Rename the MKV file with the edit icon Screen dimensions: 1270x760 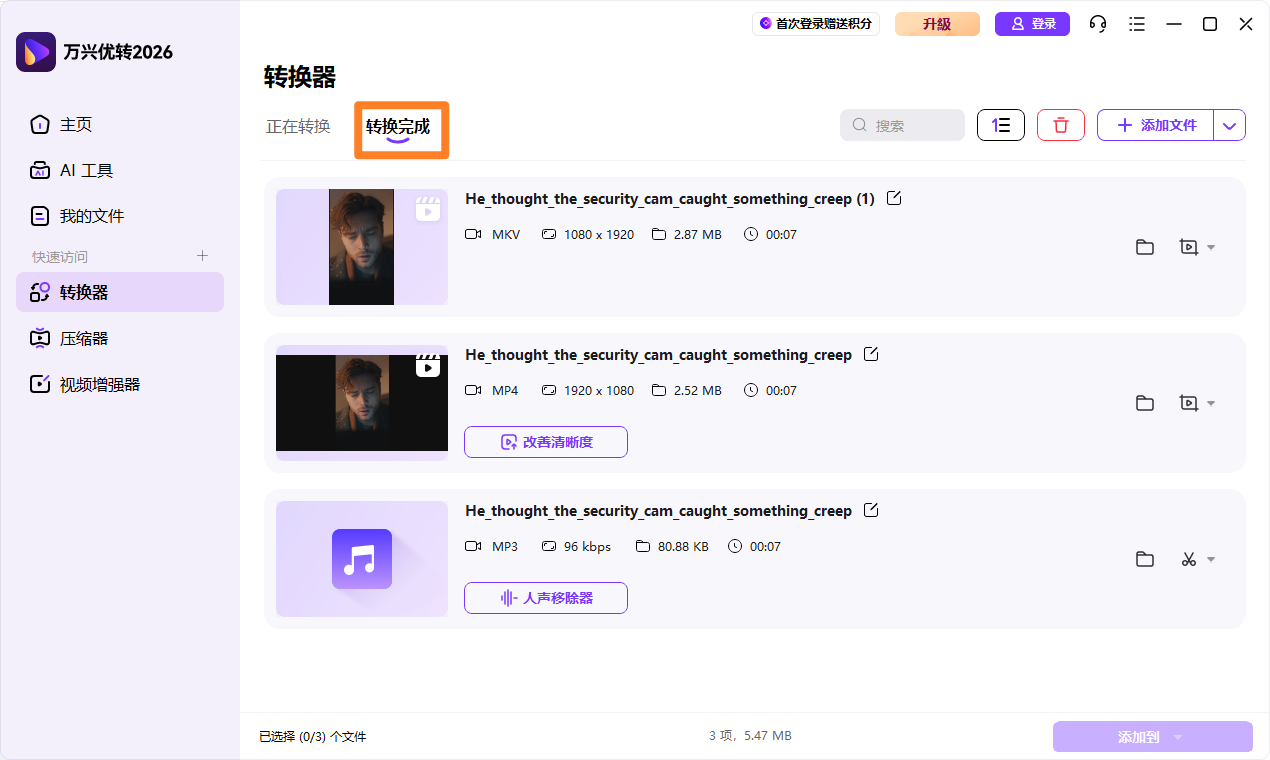[x=894, y=198]
